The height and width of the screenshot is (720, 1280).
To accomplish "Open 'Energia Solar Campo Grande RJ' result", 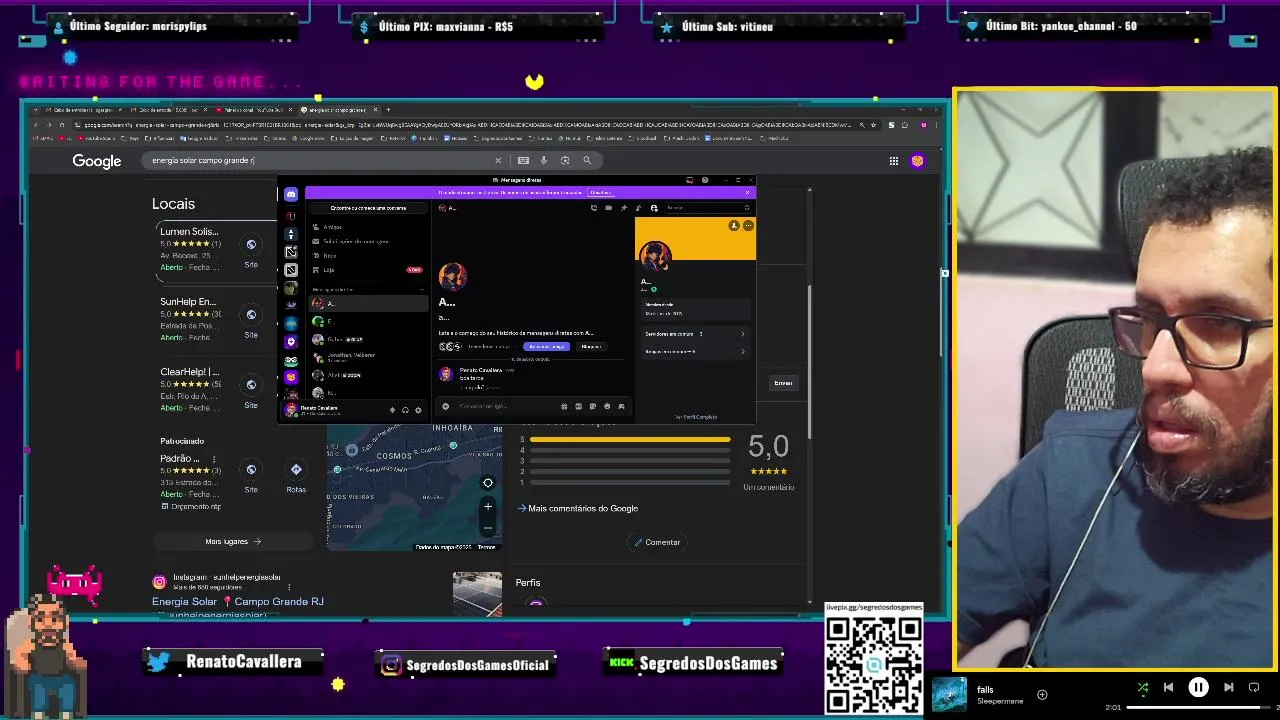I will [x=237, y=601].
